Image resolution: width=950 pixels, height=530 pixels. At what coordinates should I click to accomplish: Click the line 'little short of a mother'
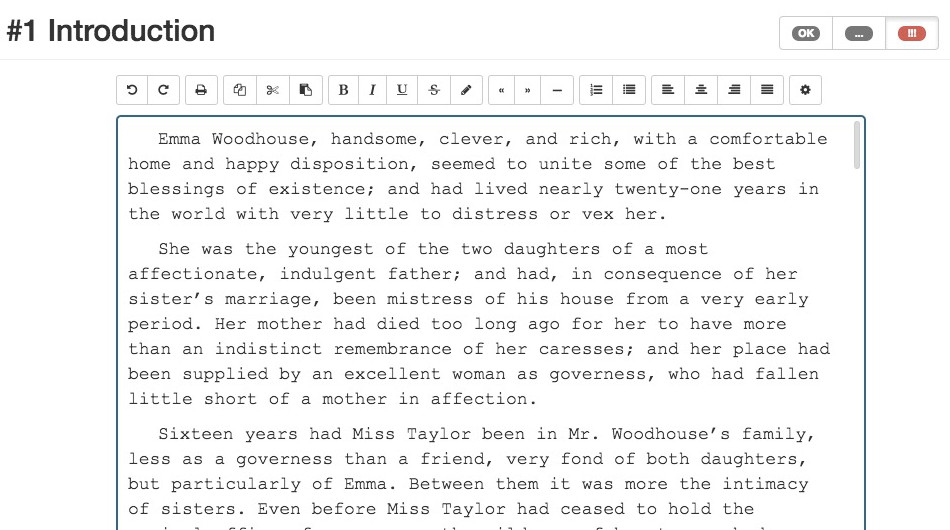click(x=256, y=399)
